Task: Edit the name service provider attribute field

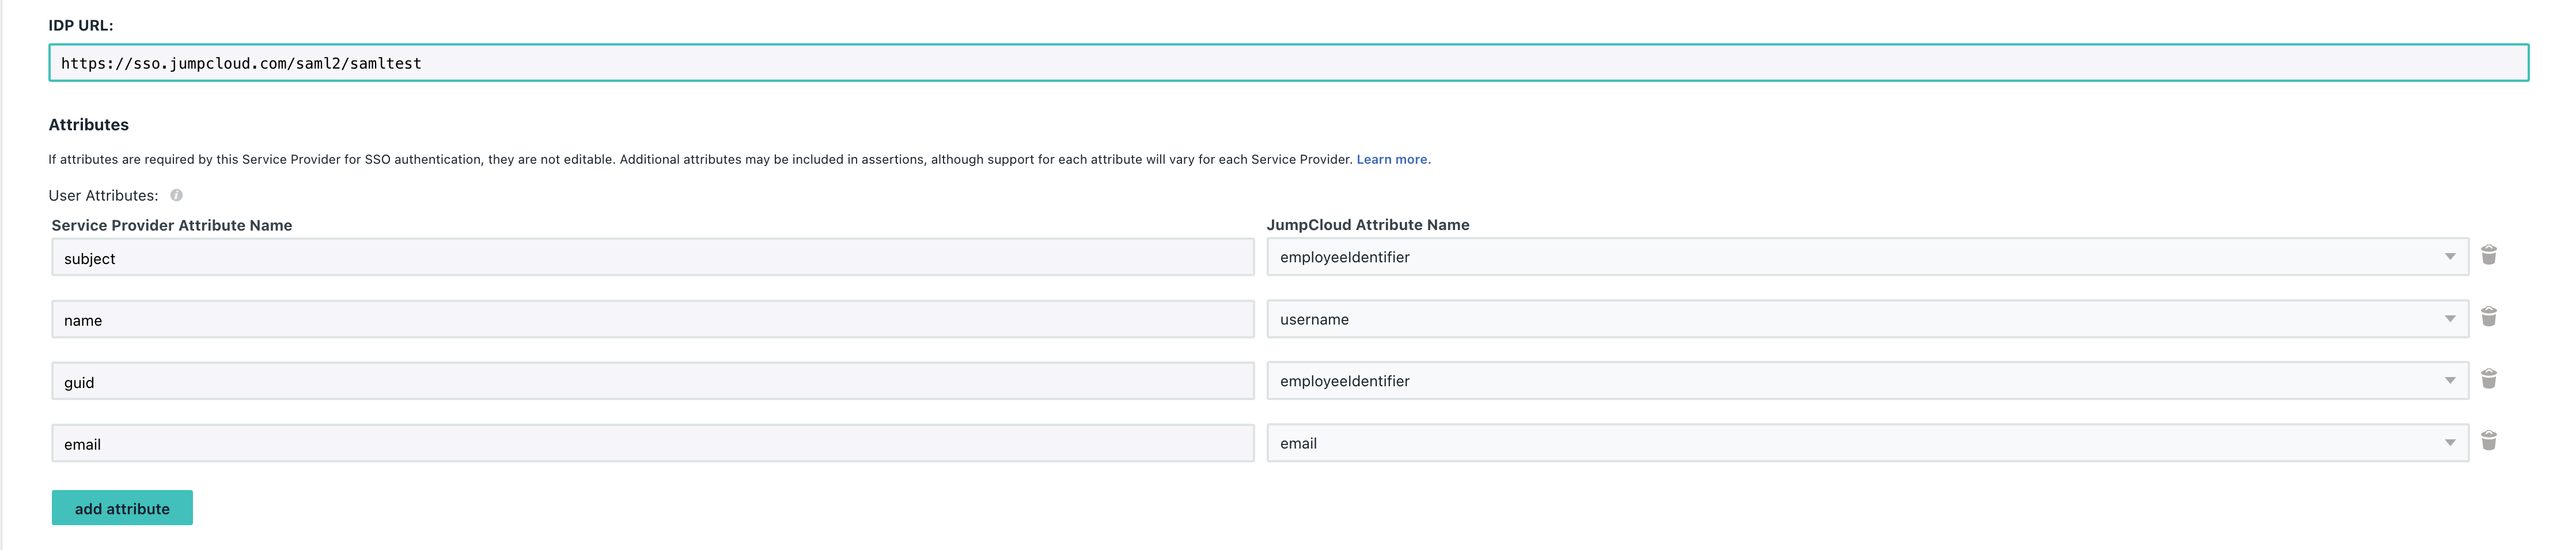Action: [x=653, y=319]
